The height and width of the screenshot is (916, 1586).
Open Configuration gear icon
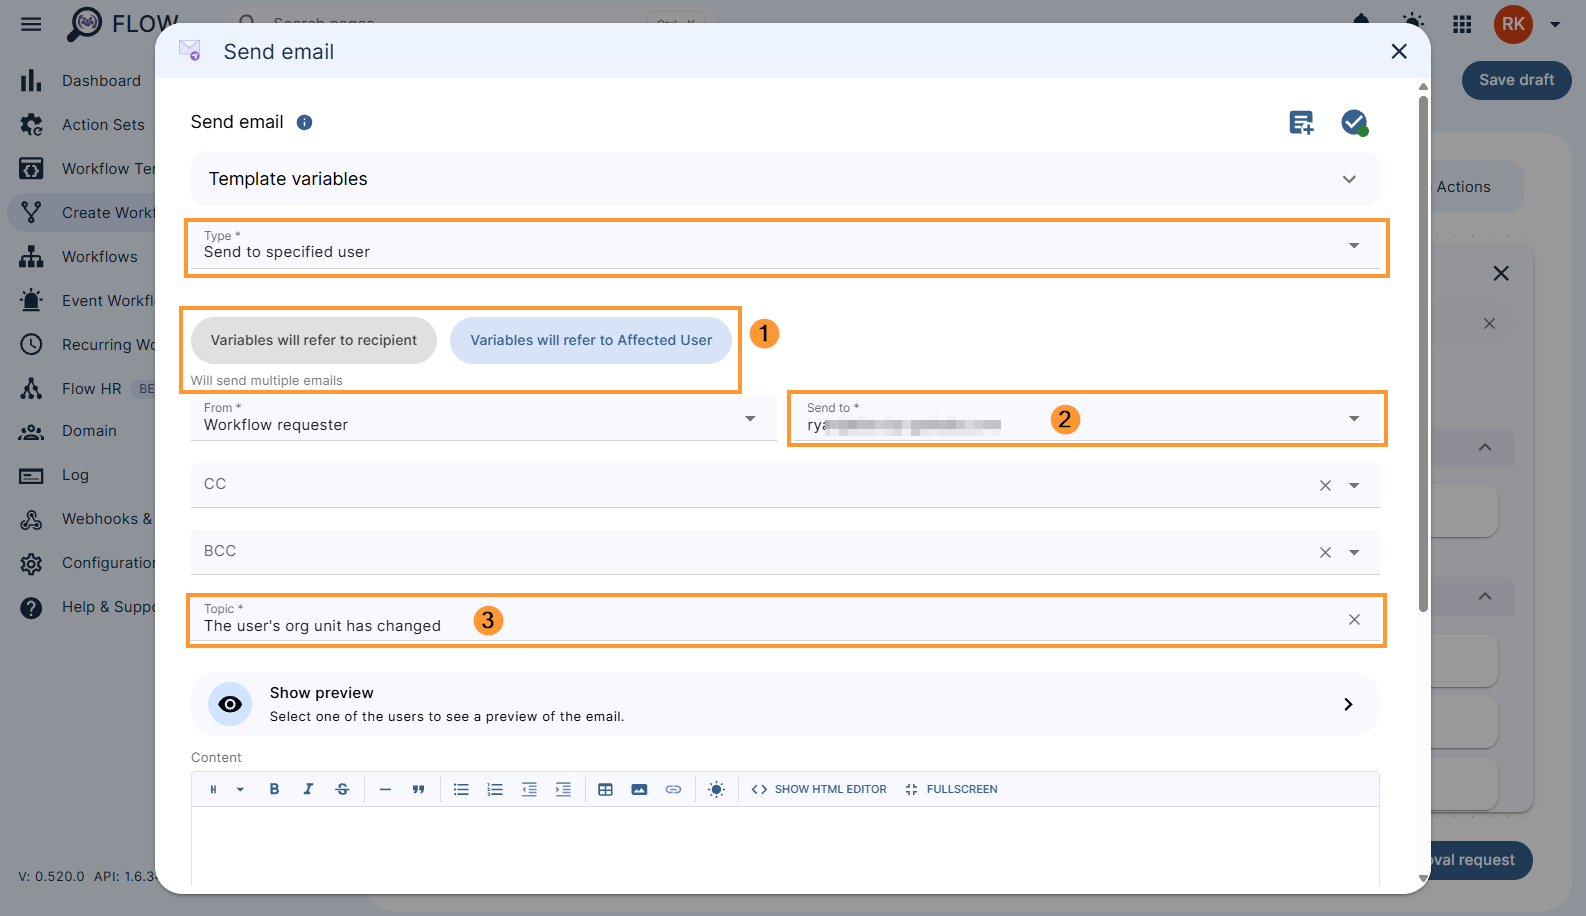[x=31, y=564]
